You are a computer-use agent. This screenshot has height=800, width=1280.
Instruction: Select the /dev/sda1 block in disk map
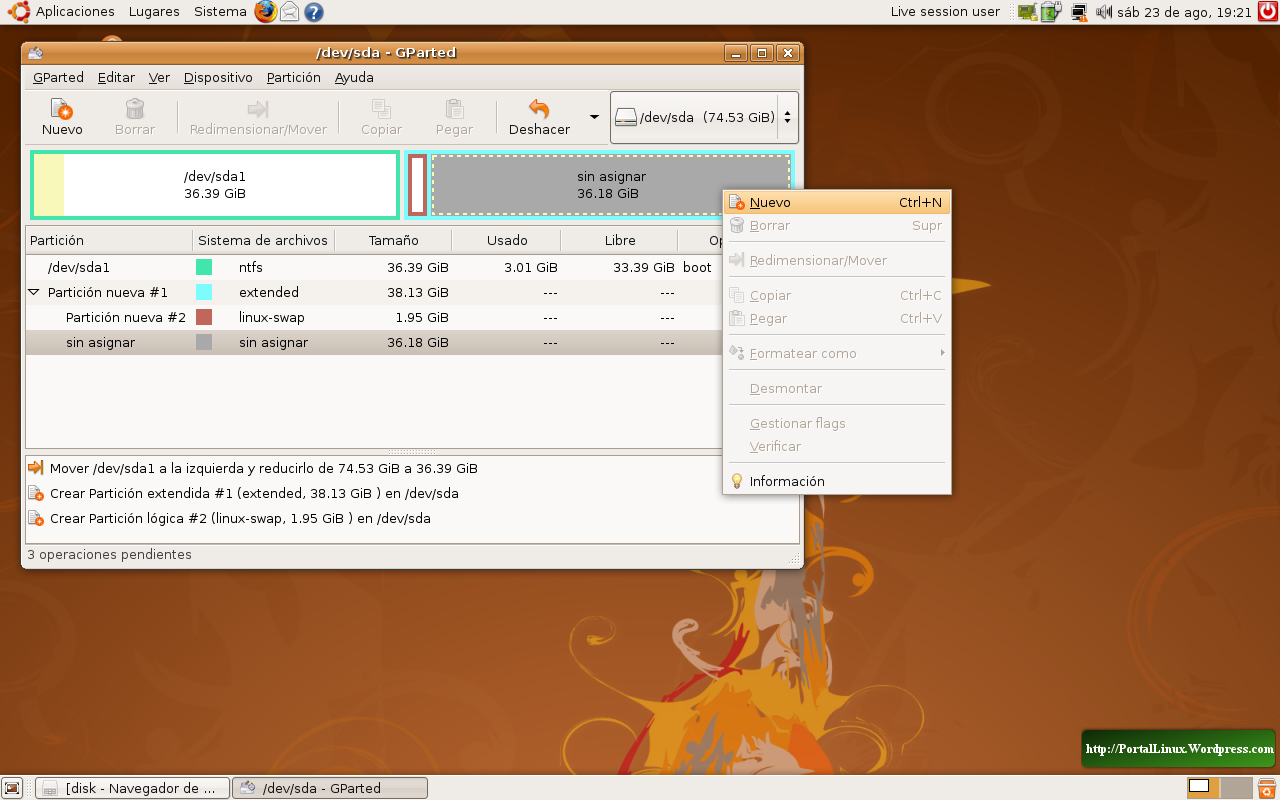(x=215, y=185)
